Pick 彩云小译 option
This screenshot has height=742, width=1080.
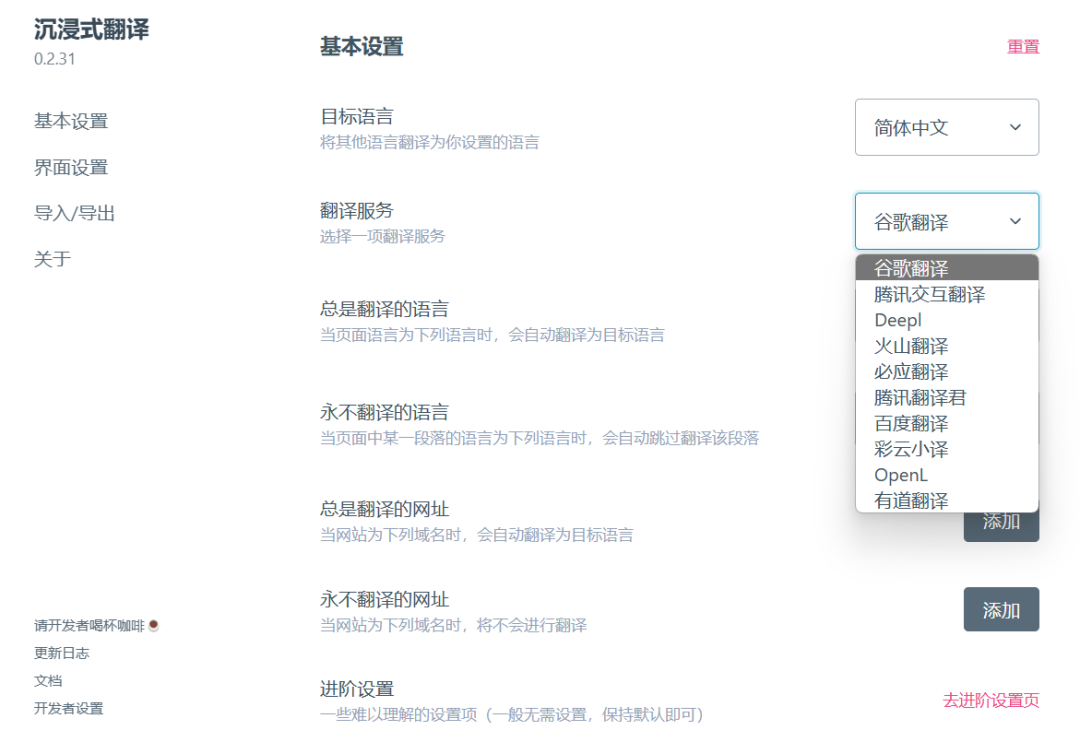tap(946, 449)
